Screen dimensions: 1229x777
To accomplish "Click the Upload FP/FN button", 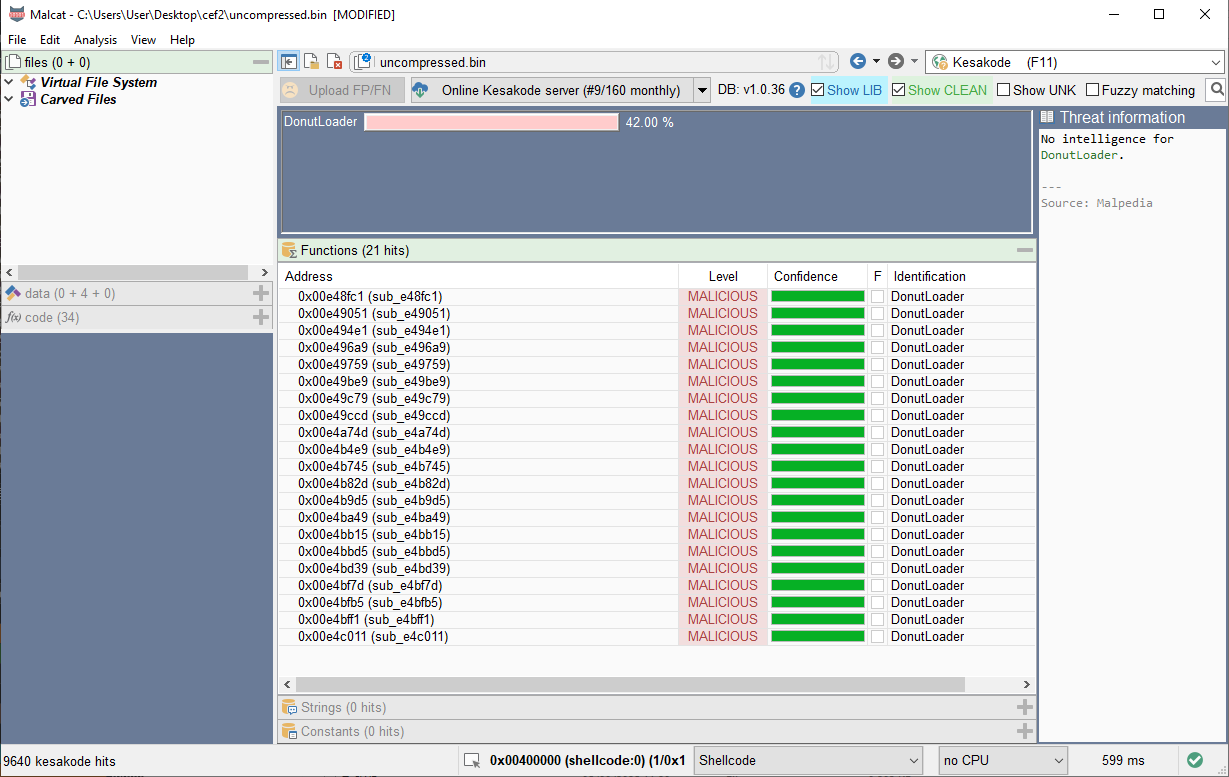I will click(x=342, y=90).
